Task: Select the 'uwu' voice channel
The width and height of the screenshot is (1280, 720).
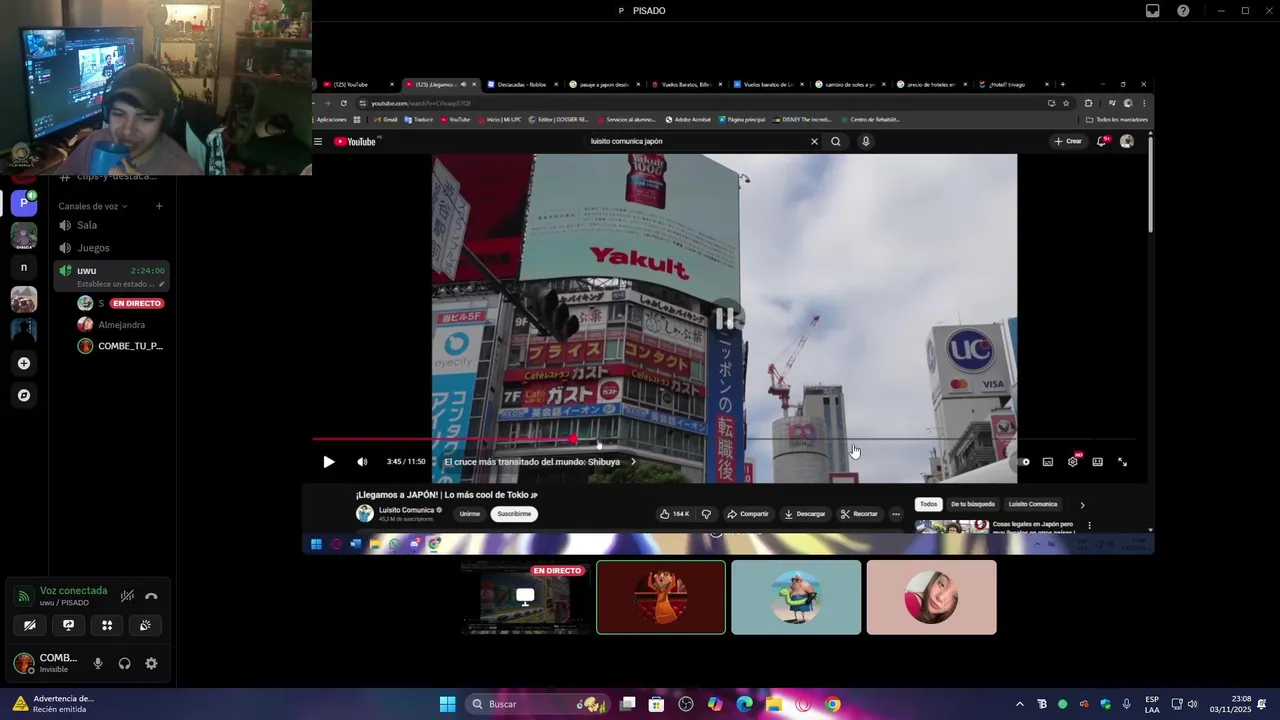Action: point(110,275)
